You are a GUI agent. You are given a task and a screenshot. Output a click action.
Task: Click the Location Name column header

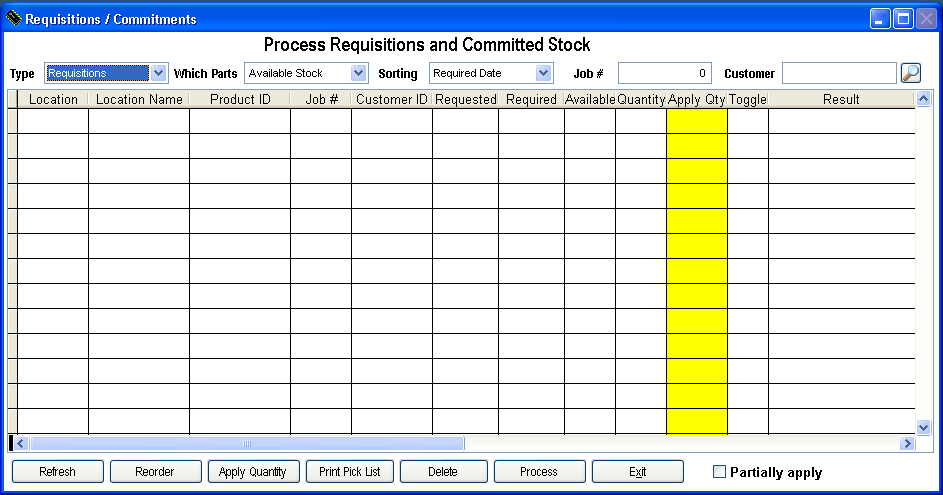point(139,99)
